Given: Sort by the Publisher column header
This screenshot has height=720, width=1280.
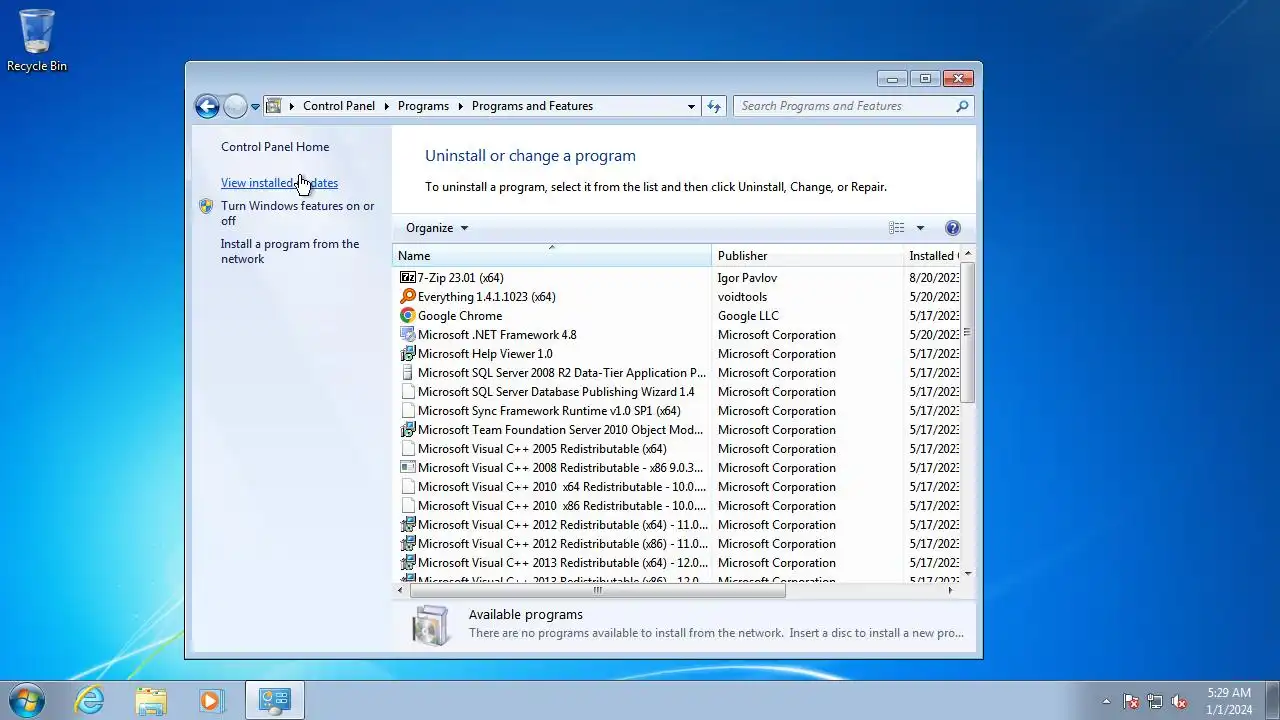Looking at the screenshot, I should [807, 255].
